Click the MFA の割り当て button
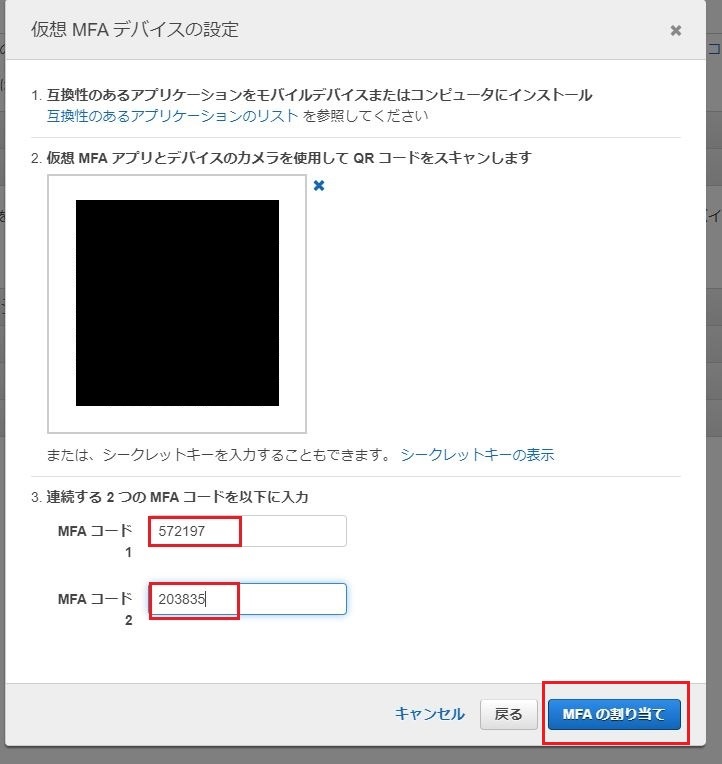 pos(614,714)
